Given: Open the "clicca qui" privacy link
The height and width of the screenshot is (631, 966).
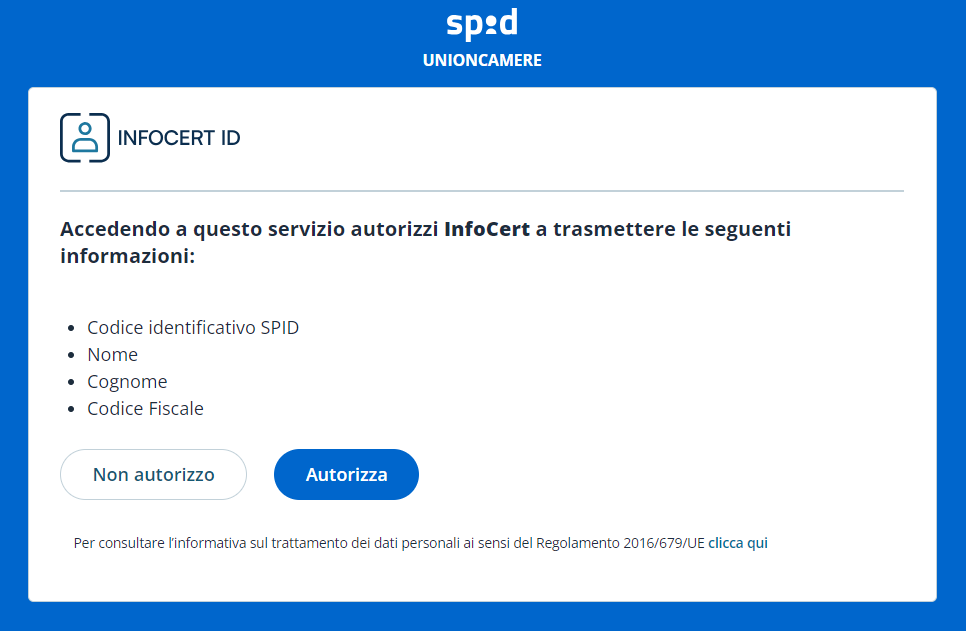Looking at the screenshot, I should coord(738,543).
